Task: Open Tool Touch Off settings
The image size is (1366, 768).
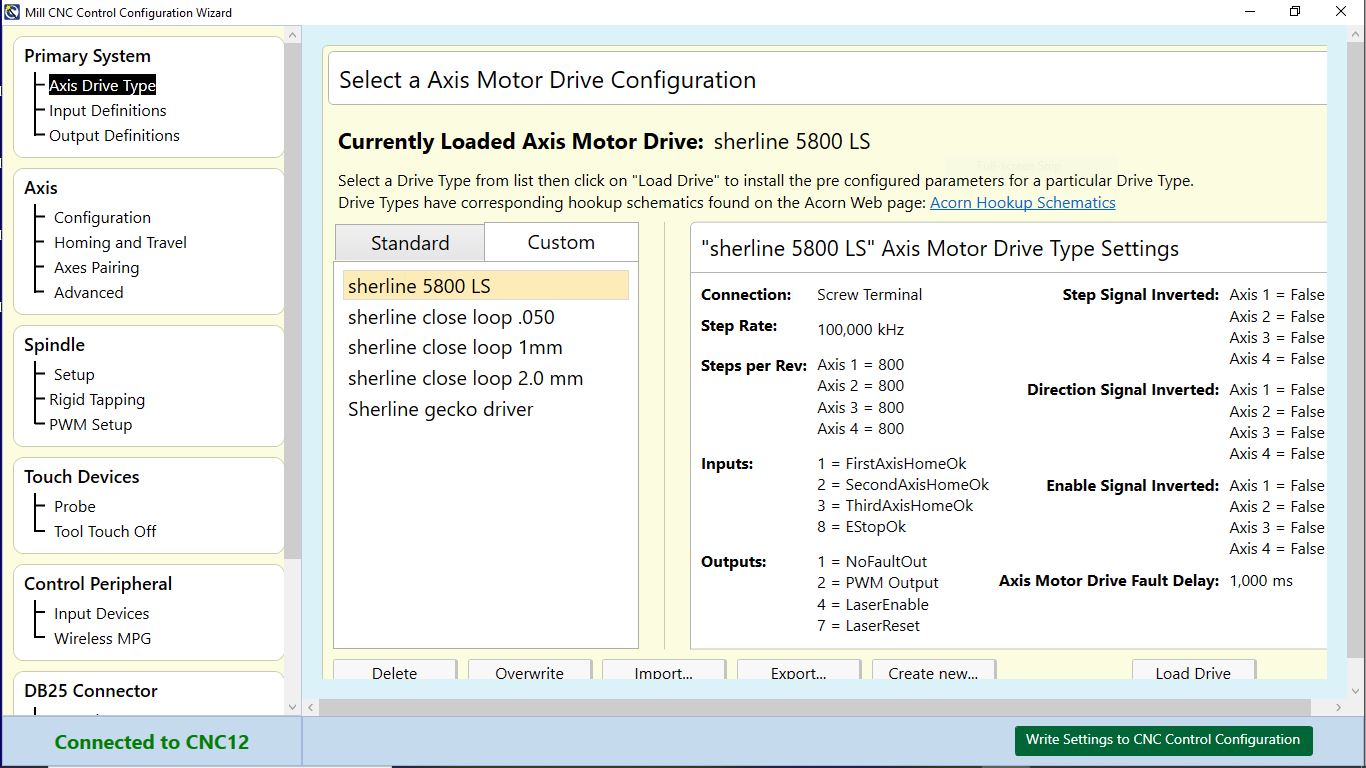Action: pyautogui.click(x=105, y=532)
